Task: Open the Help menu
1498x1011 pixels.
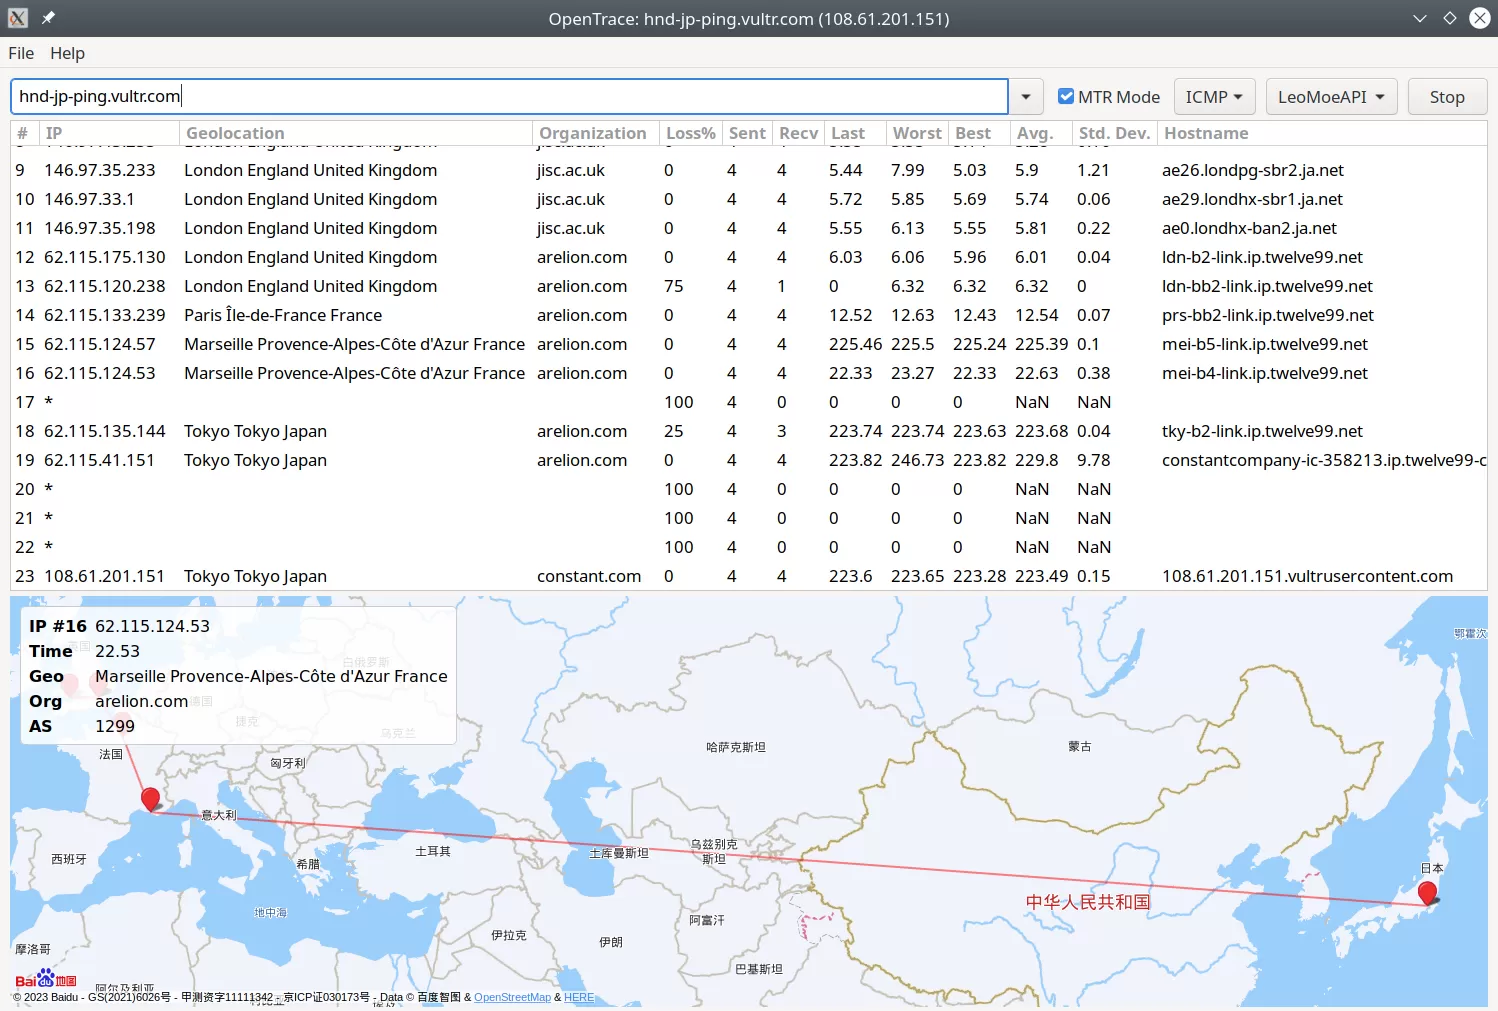Action: tap(67, 53)
